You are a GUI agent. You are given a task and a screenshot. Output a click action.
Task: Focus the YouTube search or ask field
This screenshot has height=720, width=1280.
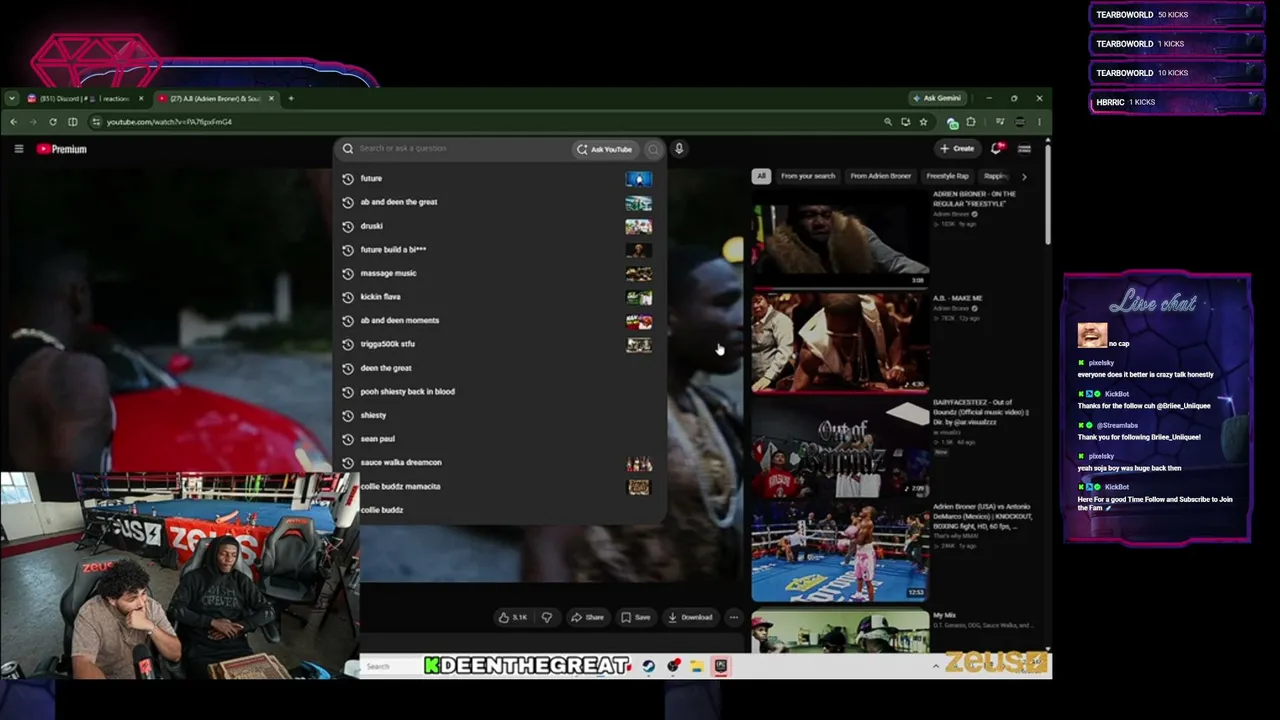(x=455, y=149)
